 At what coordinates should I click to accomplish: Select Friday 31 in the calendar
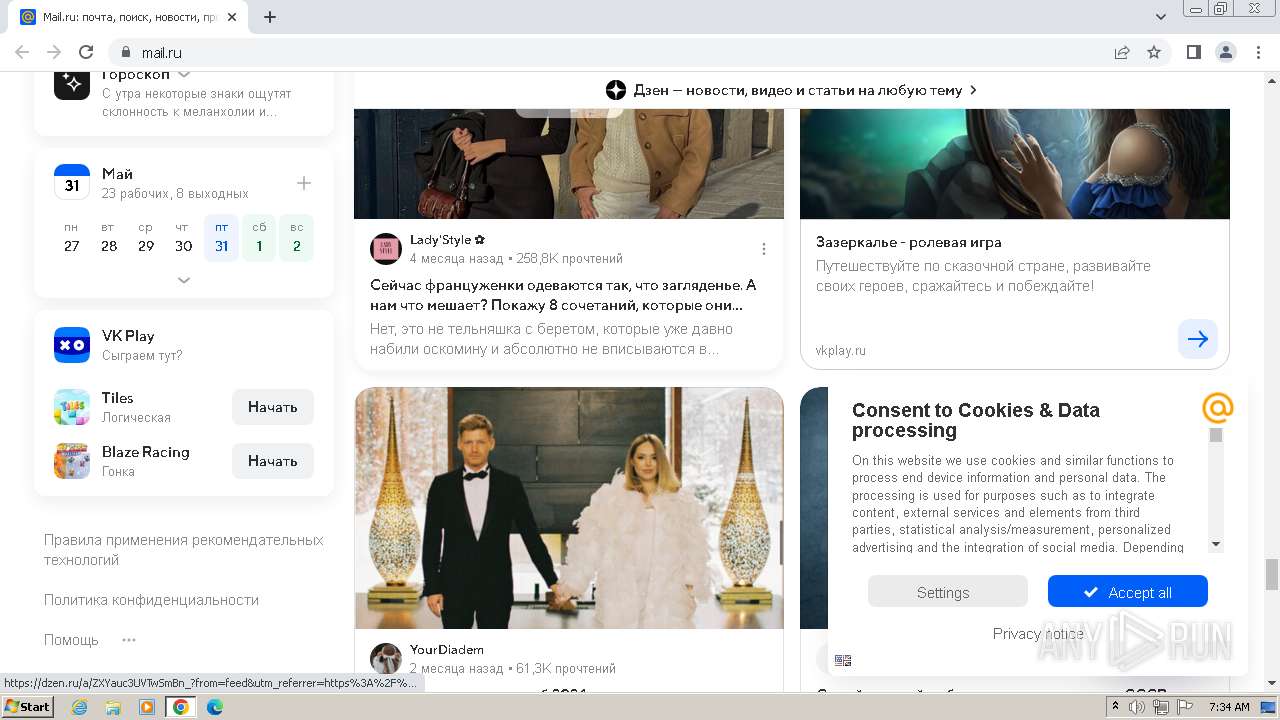click(x=221, y=238)
